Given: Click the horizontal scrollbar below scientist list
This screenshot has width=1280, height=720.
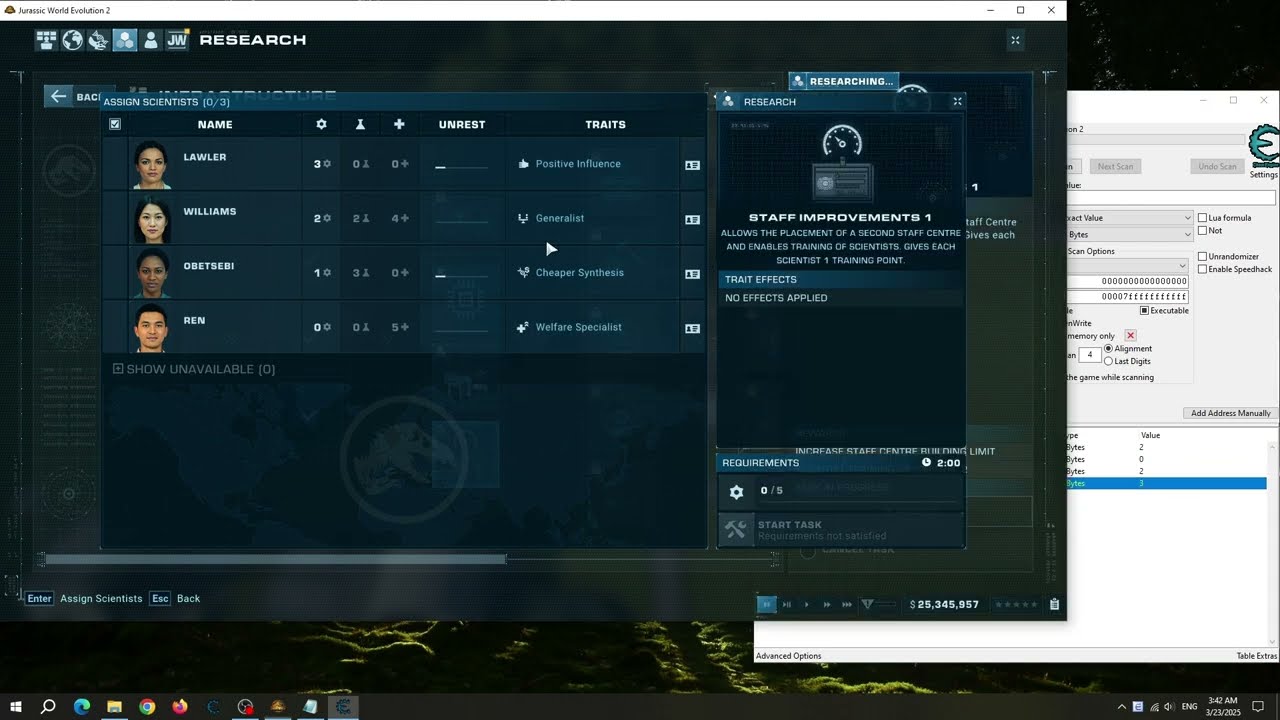Looking at the screenshot, I should pyautogui.click(x=275, y=559).
